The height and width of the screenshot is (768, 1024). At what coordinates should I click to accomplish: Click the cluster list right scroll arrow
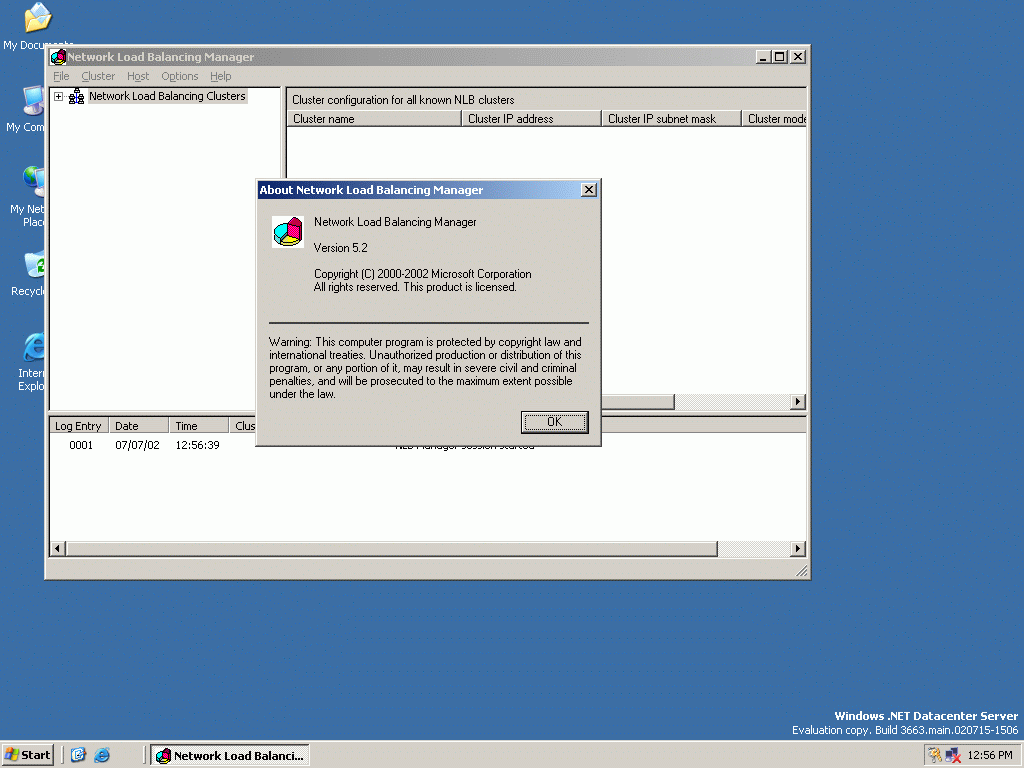797,402
